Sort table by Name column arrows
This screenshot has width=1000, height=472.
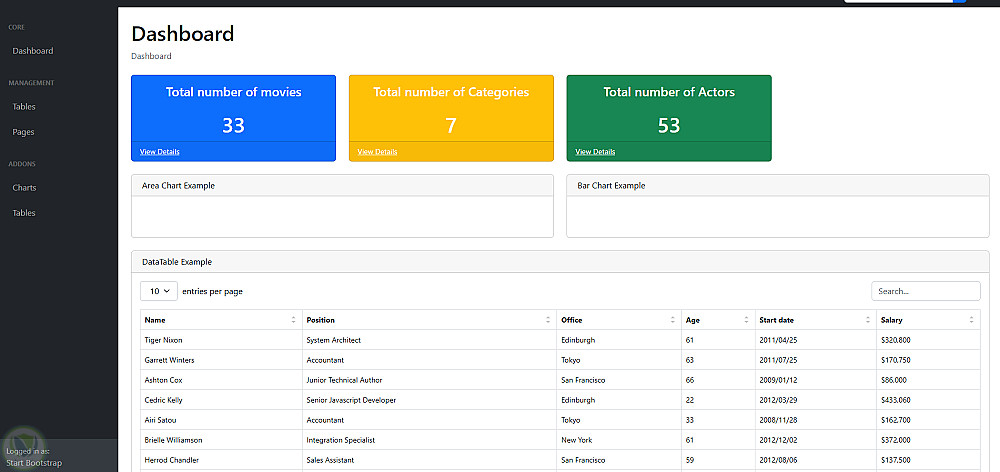click(293, 320)
